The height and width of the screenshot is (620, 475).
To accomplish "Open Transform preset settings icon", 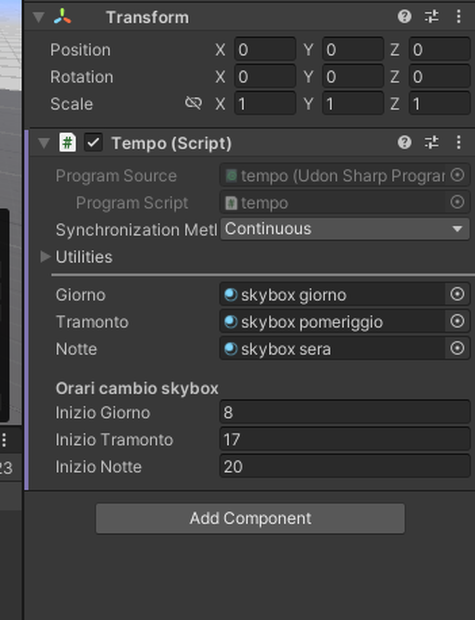I will [x=431, y=17].
